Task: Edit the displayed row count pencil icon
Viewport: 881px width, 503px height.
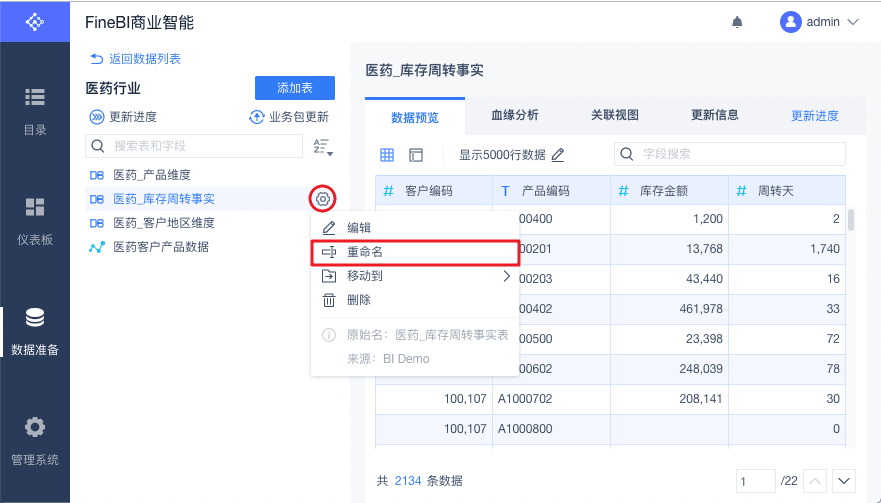Action: click(558, 155)
